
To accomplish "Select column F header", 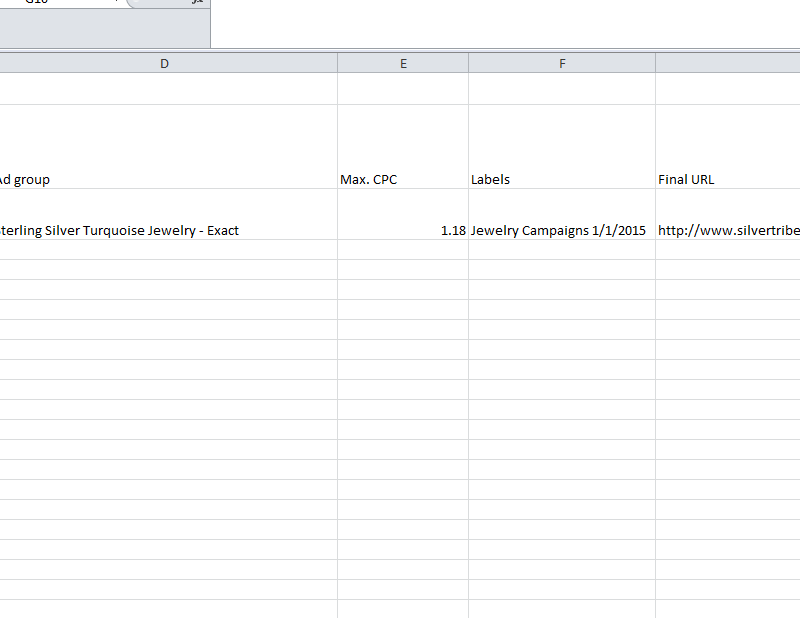I will [562, 62].
